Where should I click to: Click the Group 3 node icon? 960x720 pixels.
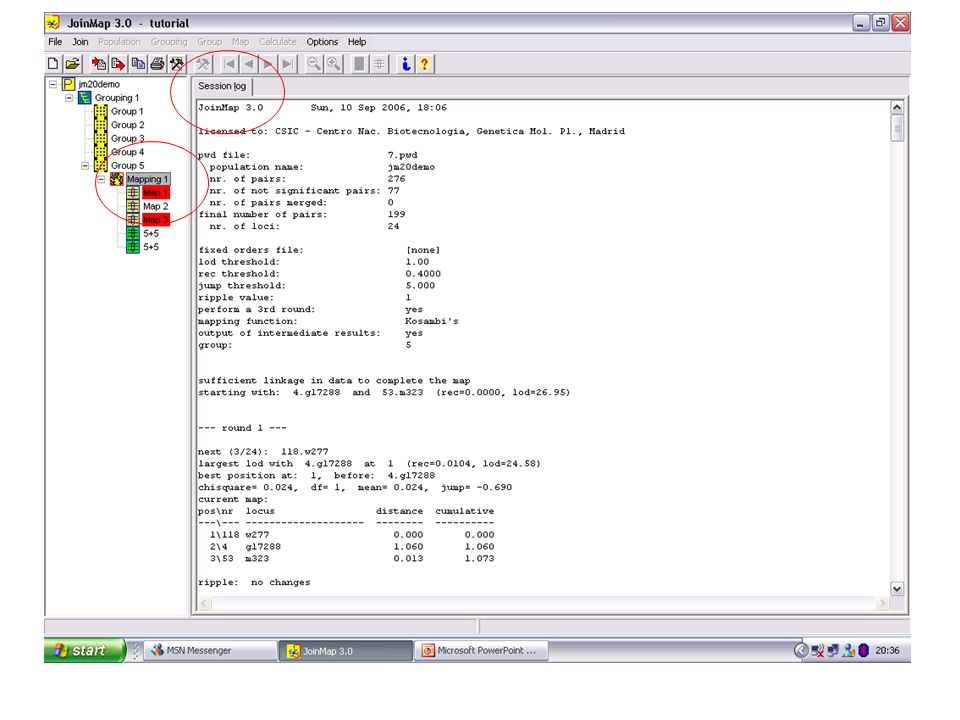(x=100, y=138)
